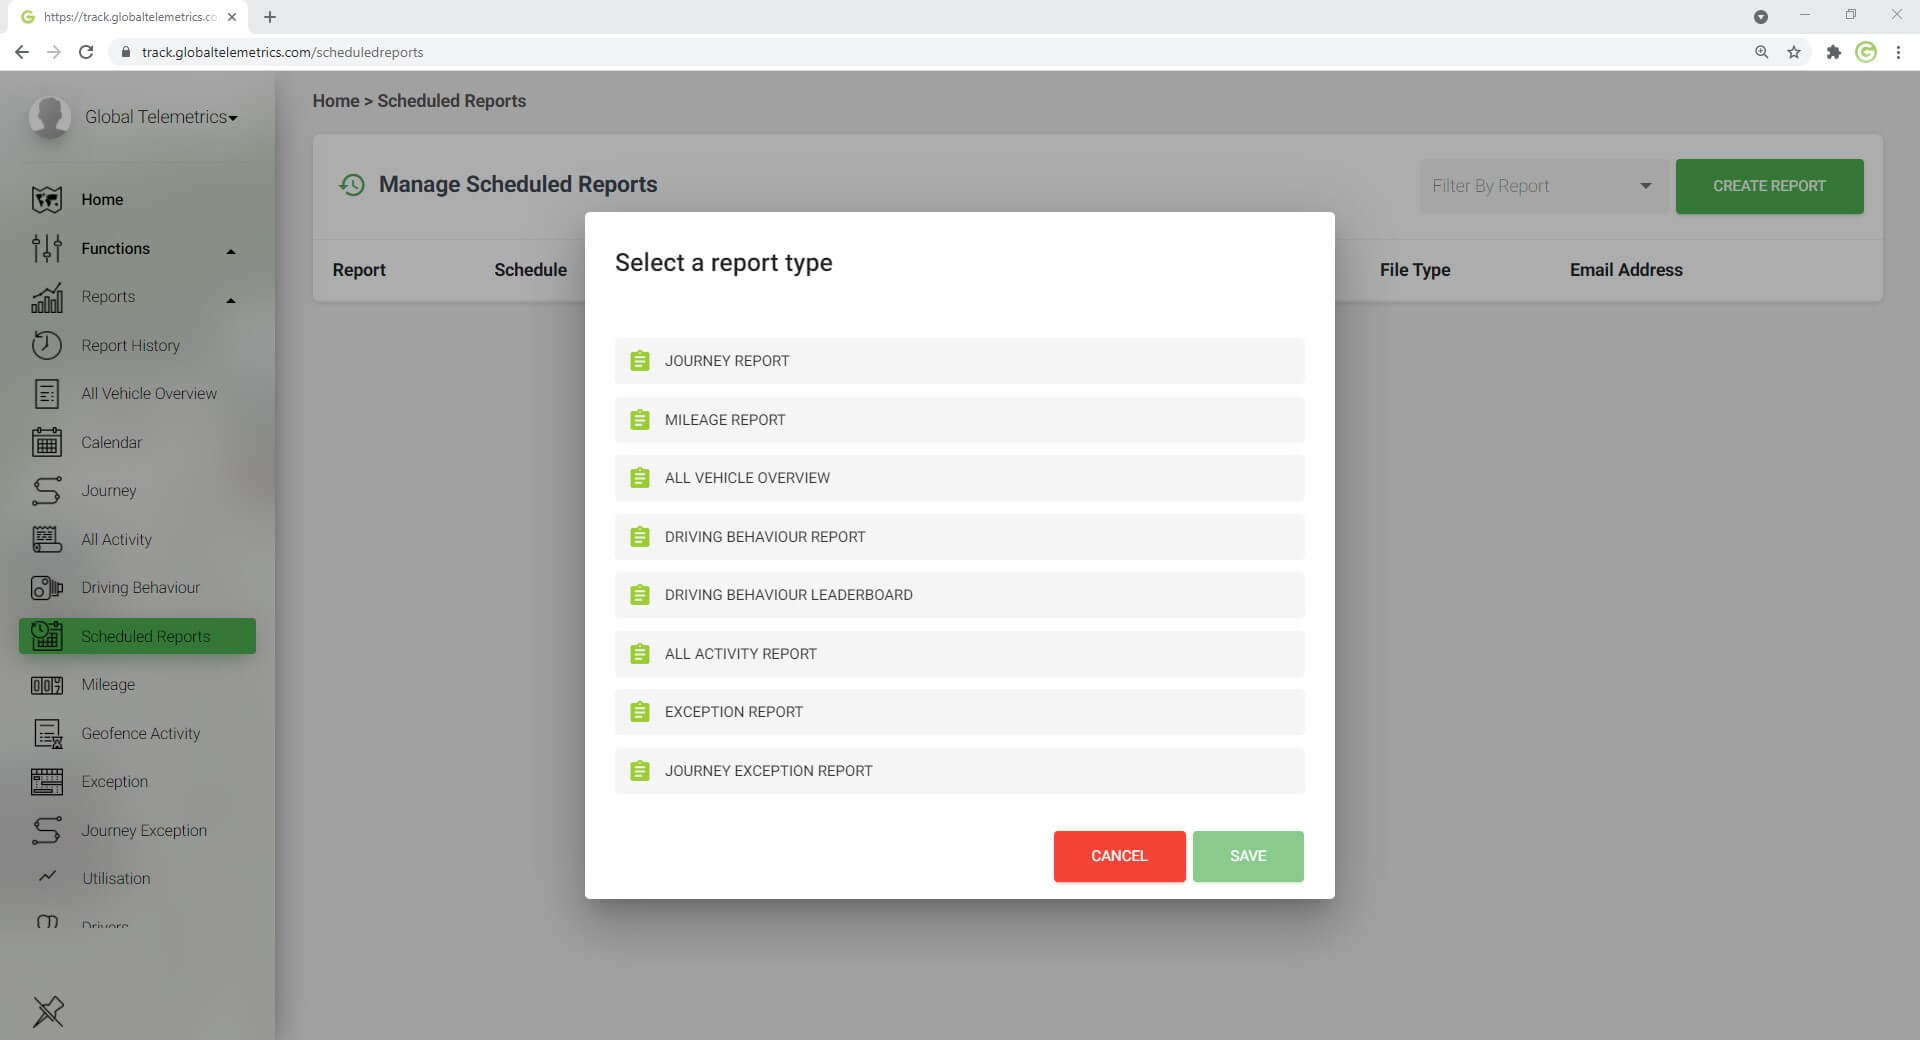Click the browser address bar
This screenshot has width=1920, height=1040.
click(x=900, y=52)
